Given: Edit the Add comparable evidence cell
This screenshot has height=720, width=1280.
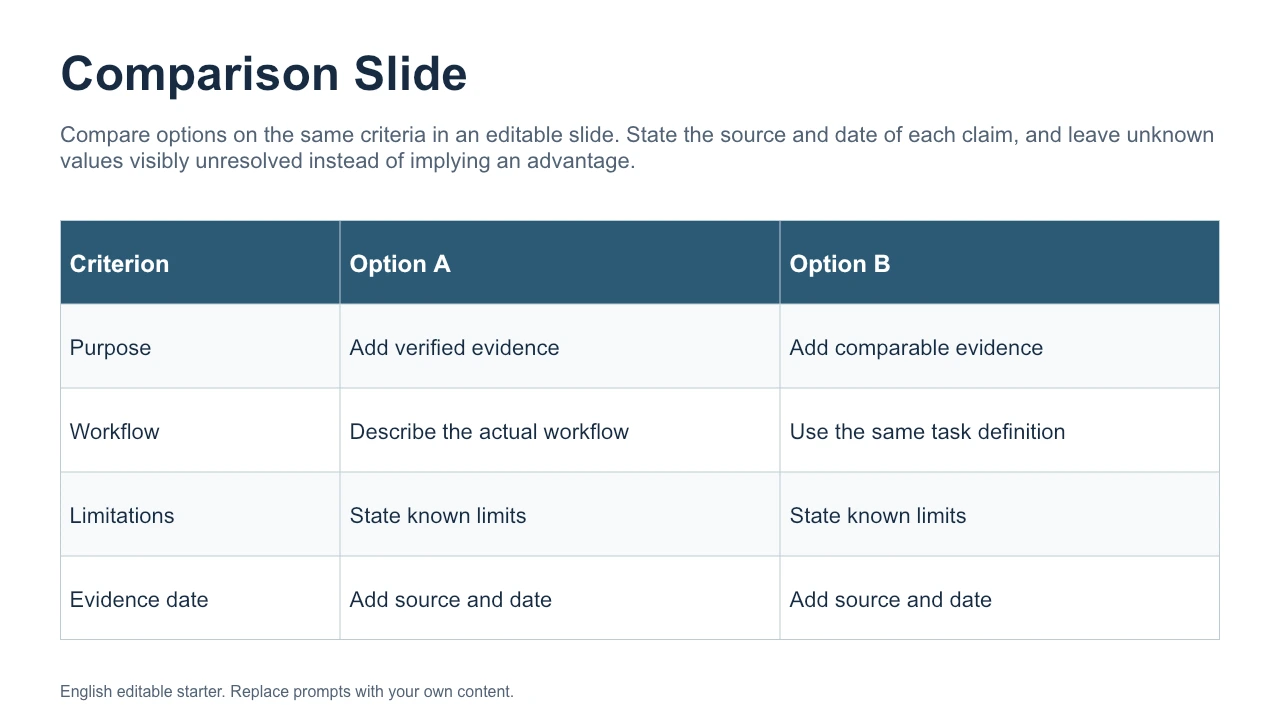Looking at the screenshot, I should coord(1000,347).
